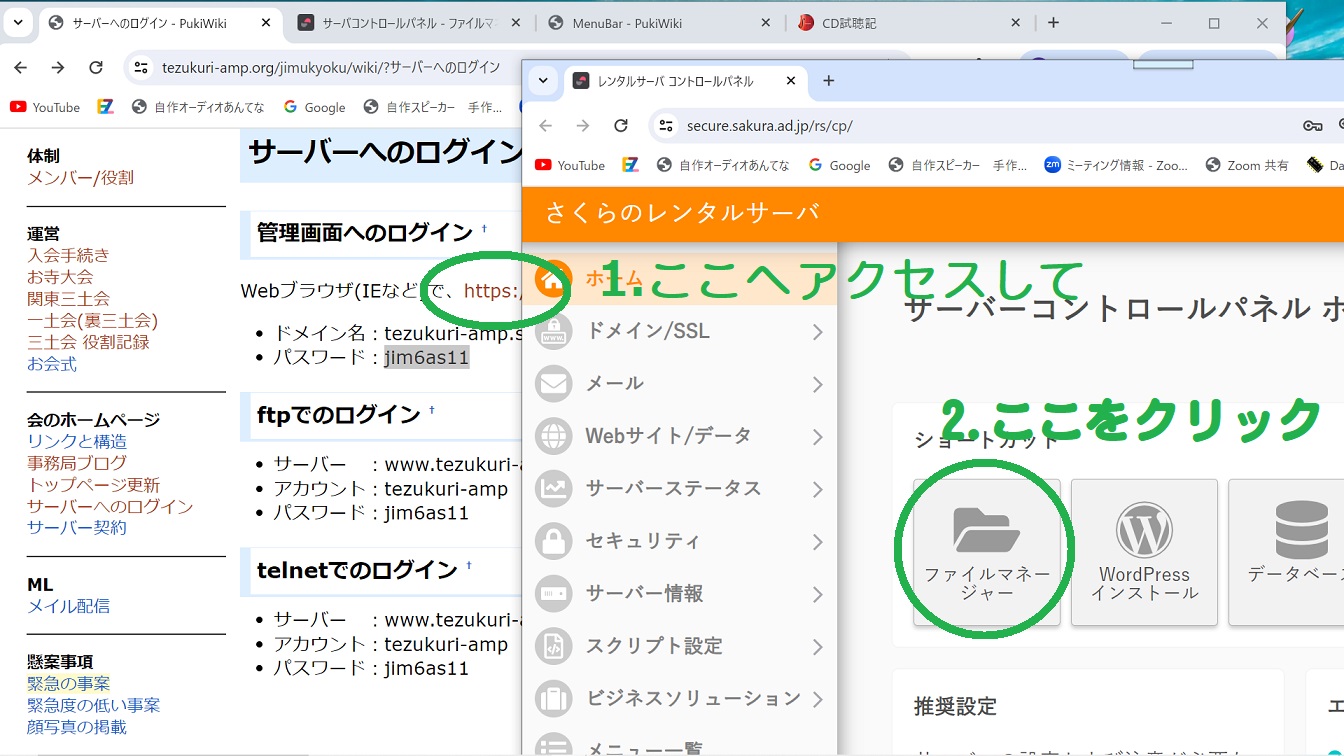This screenshot has height=756, width=1344.
Task: Open the YouTube bookmark in Sakura window
Action: tap(570, 166)
